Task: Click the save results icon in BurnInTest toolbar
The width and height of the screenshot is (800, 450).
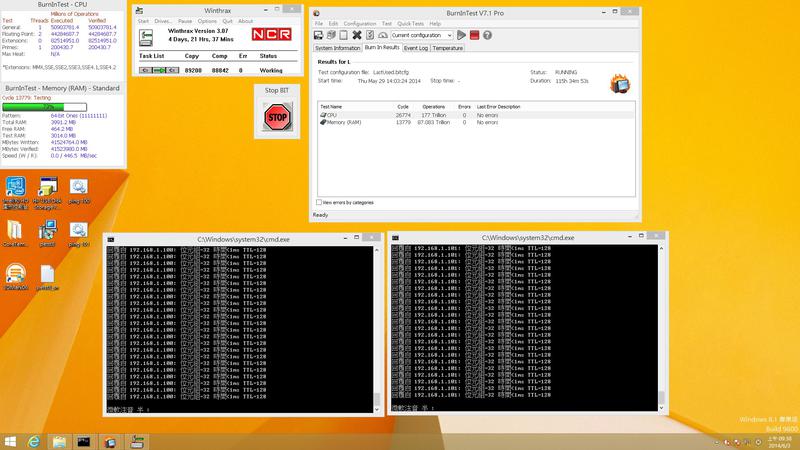Action: tap(318, 35)
